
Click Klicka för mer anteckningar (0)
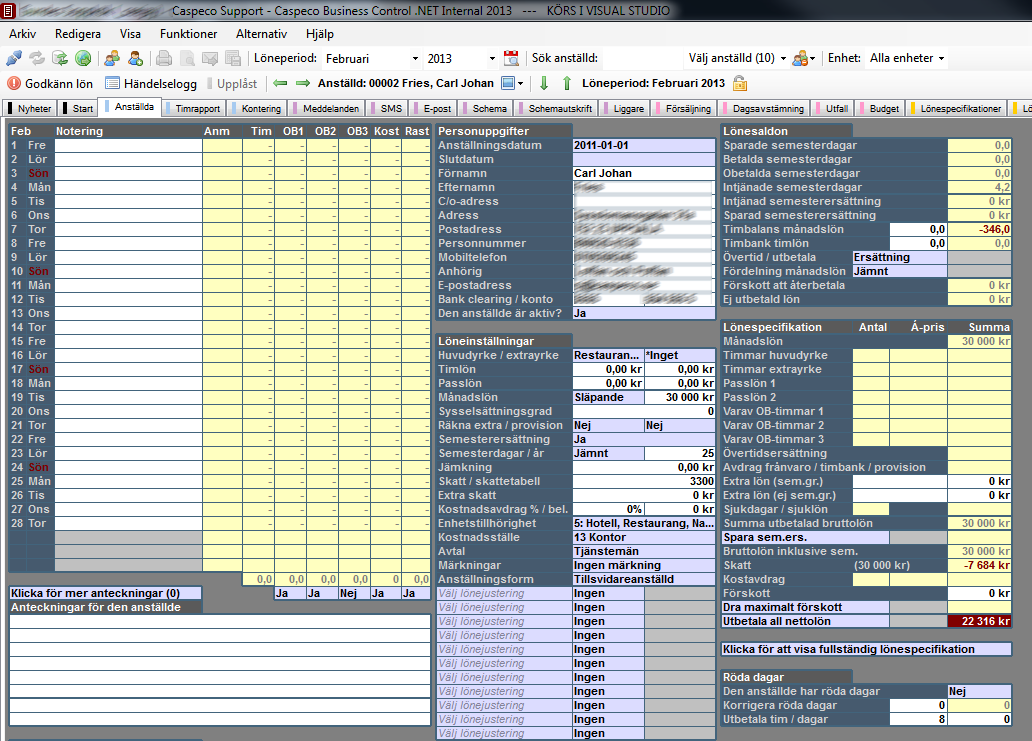pos(105,594)
